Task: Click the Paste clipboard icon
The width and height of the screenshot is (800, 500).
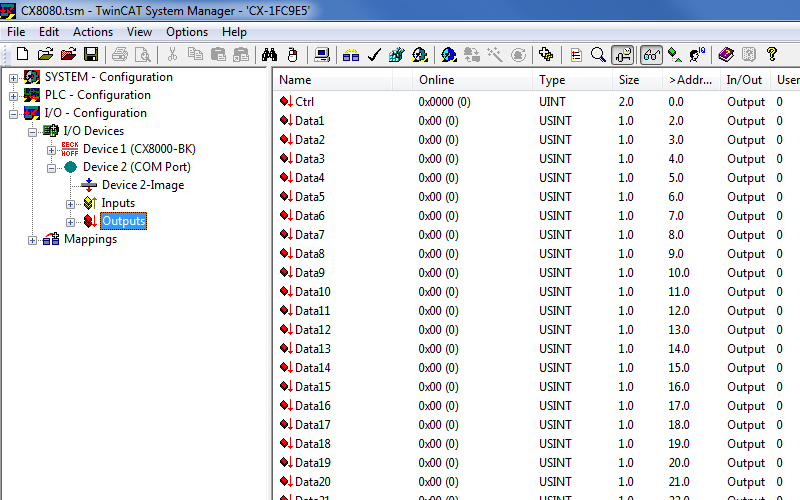Action: (x=218, y=54)
